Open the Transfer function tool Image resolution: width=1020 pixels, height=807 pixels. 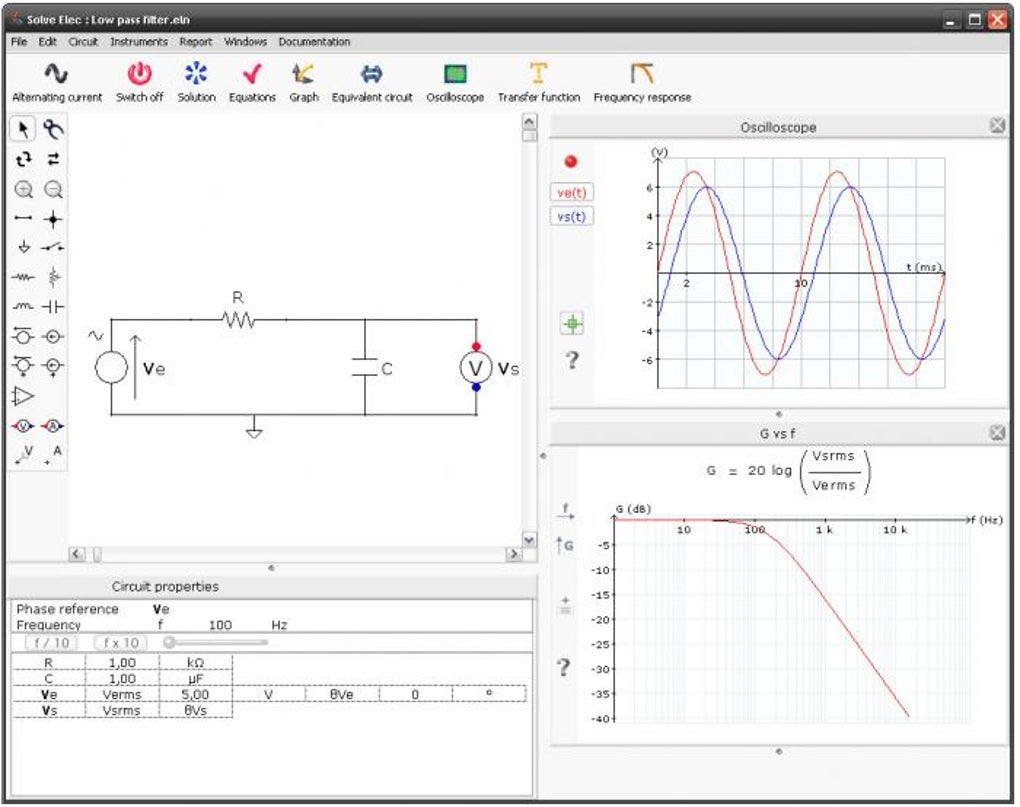pos(539,73)
